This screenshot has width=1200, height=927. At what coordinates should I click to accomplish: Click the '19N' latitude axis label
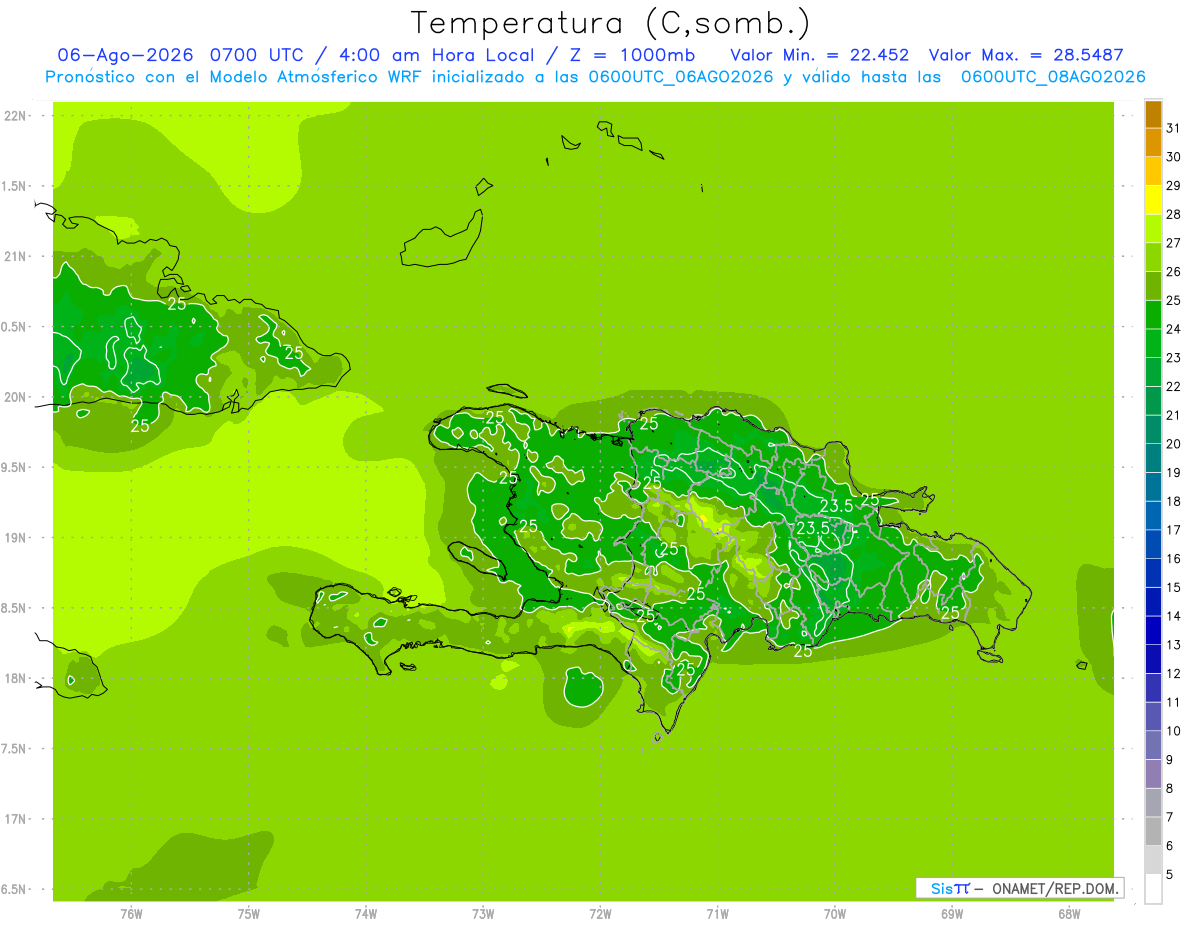[15, 537]
